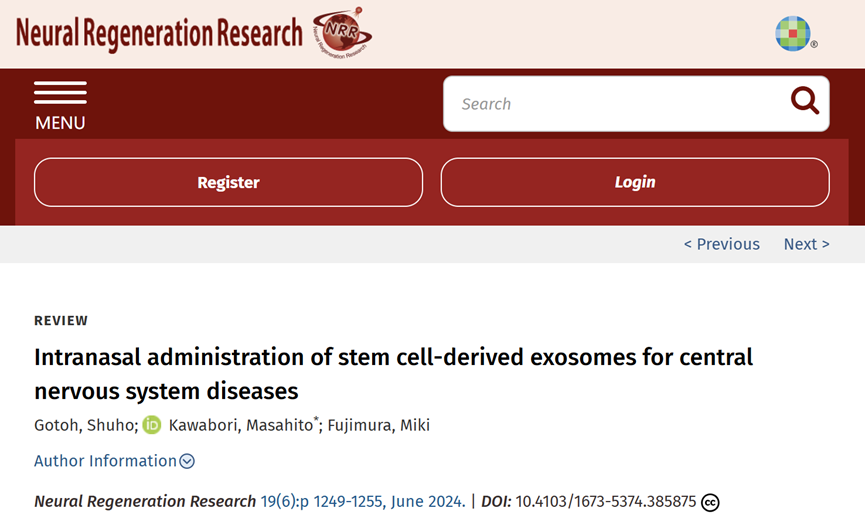The height and width of the screenshot is (525, 865).
Task: Go to the Next article
Action: pyautogui.click(x=806, y=244)
